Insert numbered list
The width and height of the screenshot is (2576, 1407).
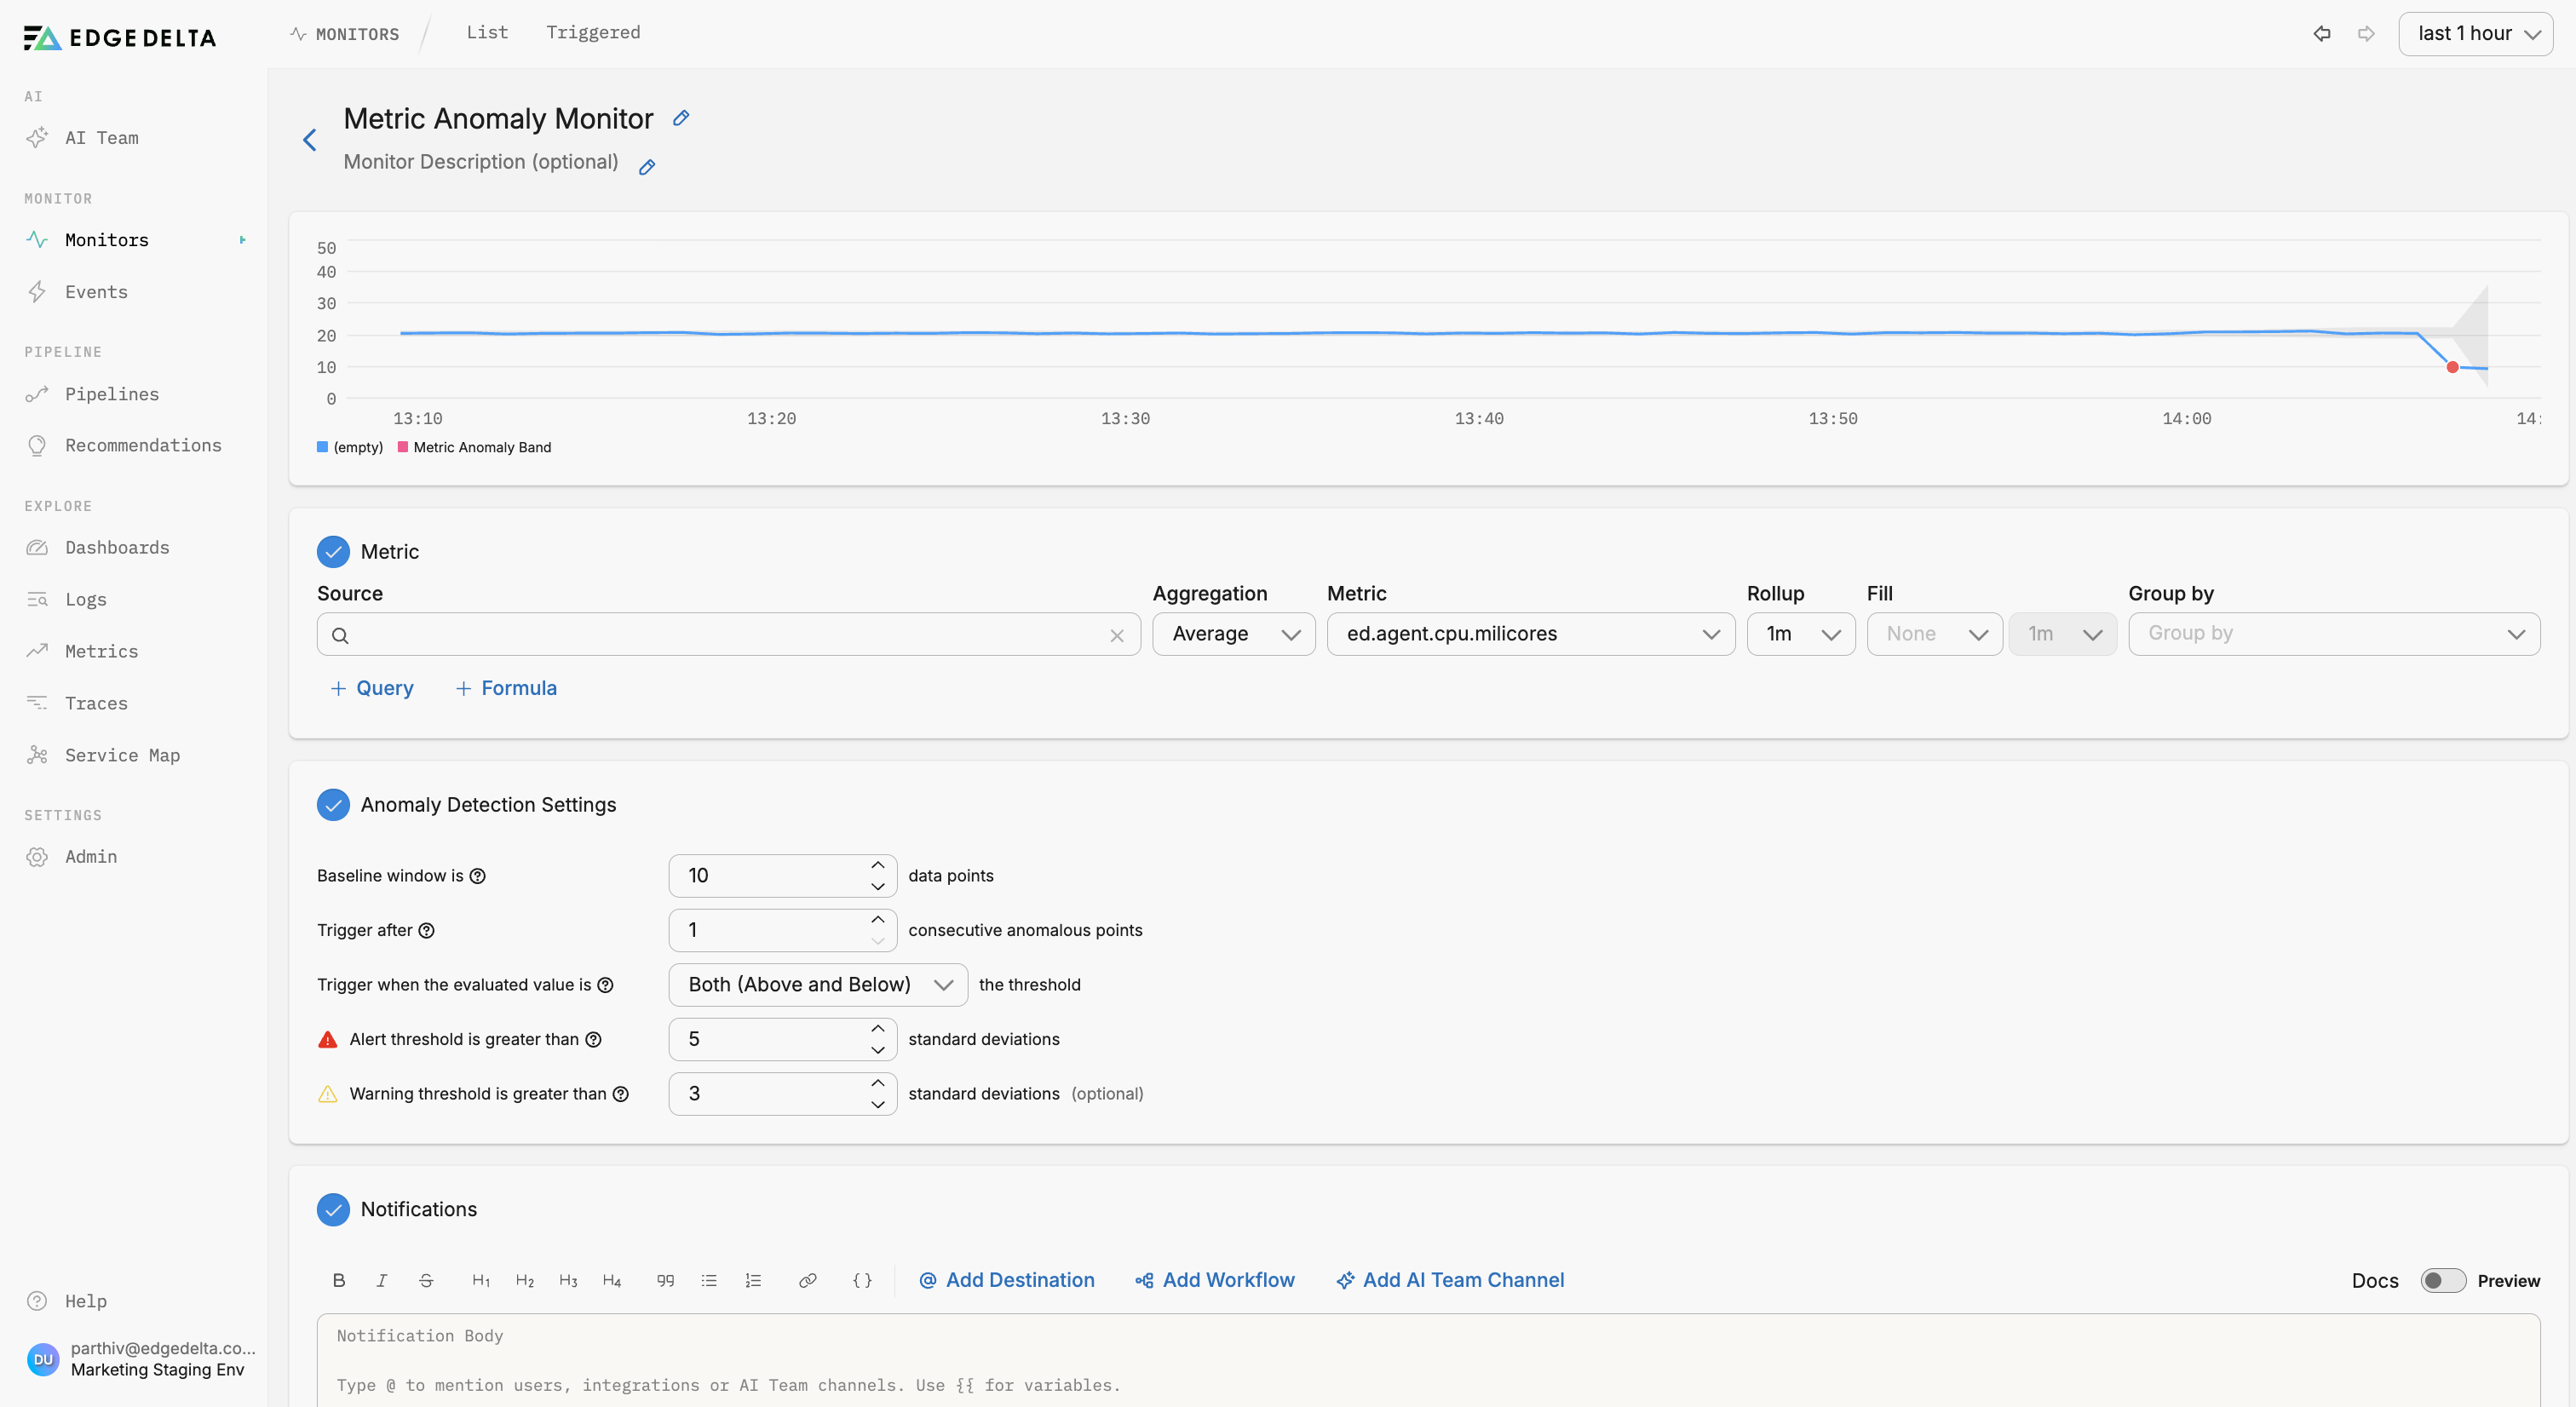[753, 1281]
